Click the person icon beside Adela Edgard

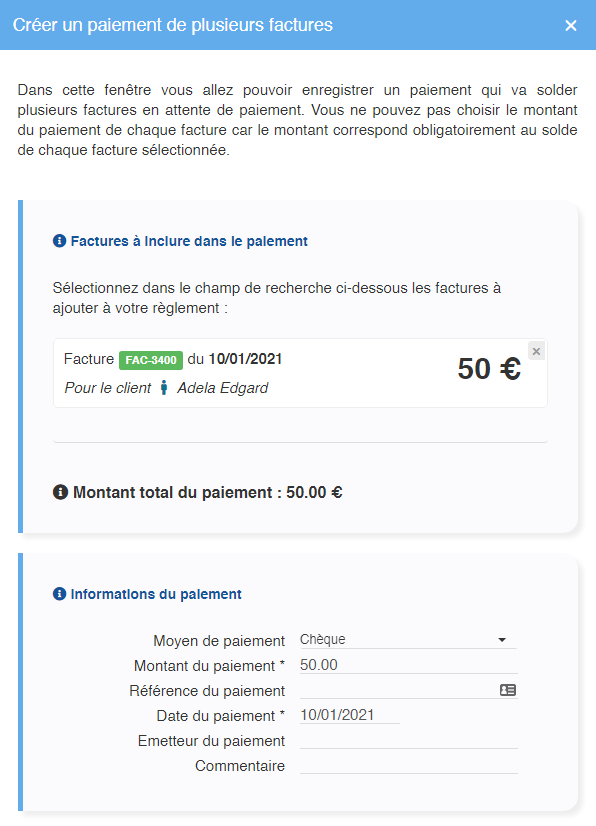164,388
